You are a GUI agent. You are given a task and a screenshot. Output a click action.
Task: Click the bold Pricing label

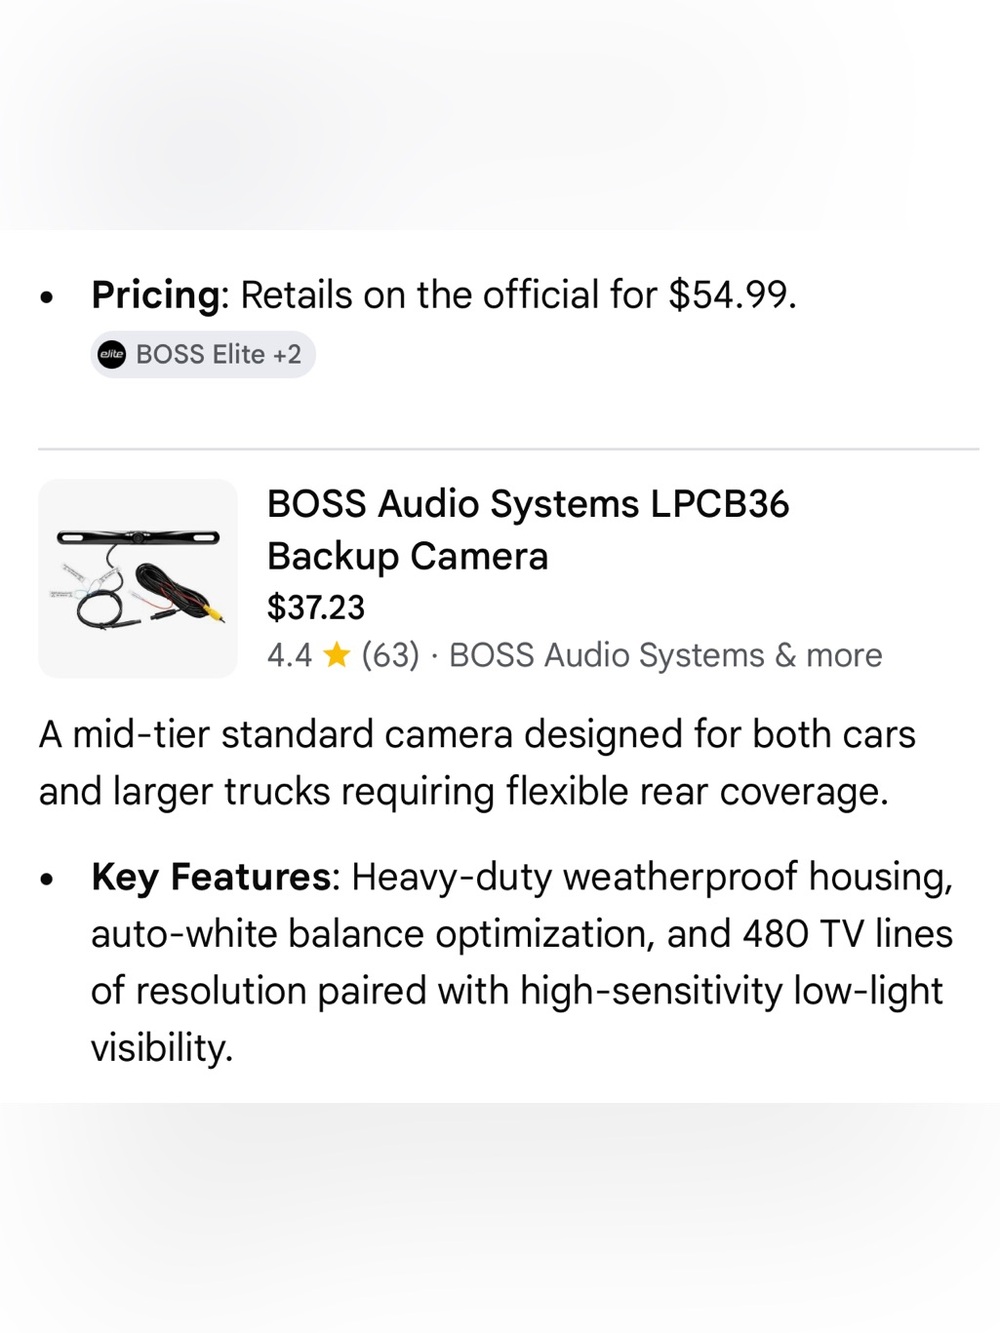coord(155,296)
